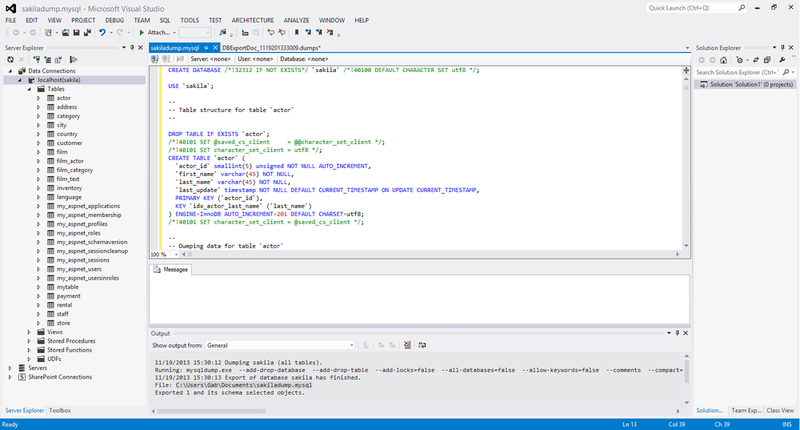Click the editor split view plus handle
Viewport: 800px width, 430px height.
[686, 71]
